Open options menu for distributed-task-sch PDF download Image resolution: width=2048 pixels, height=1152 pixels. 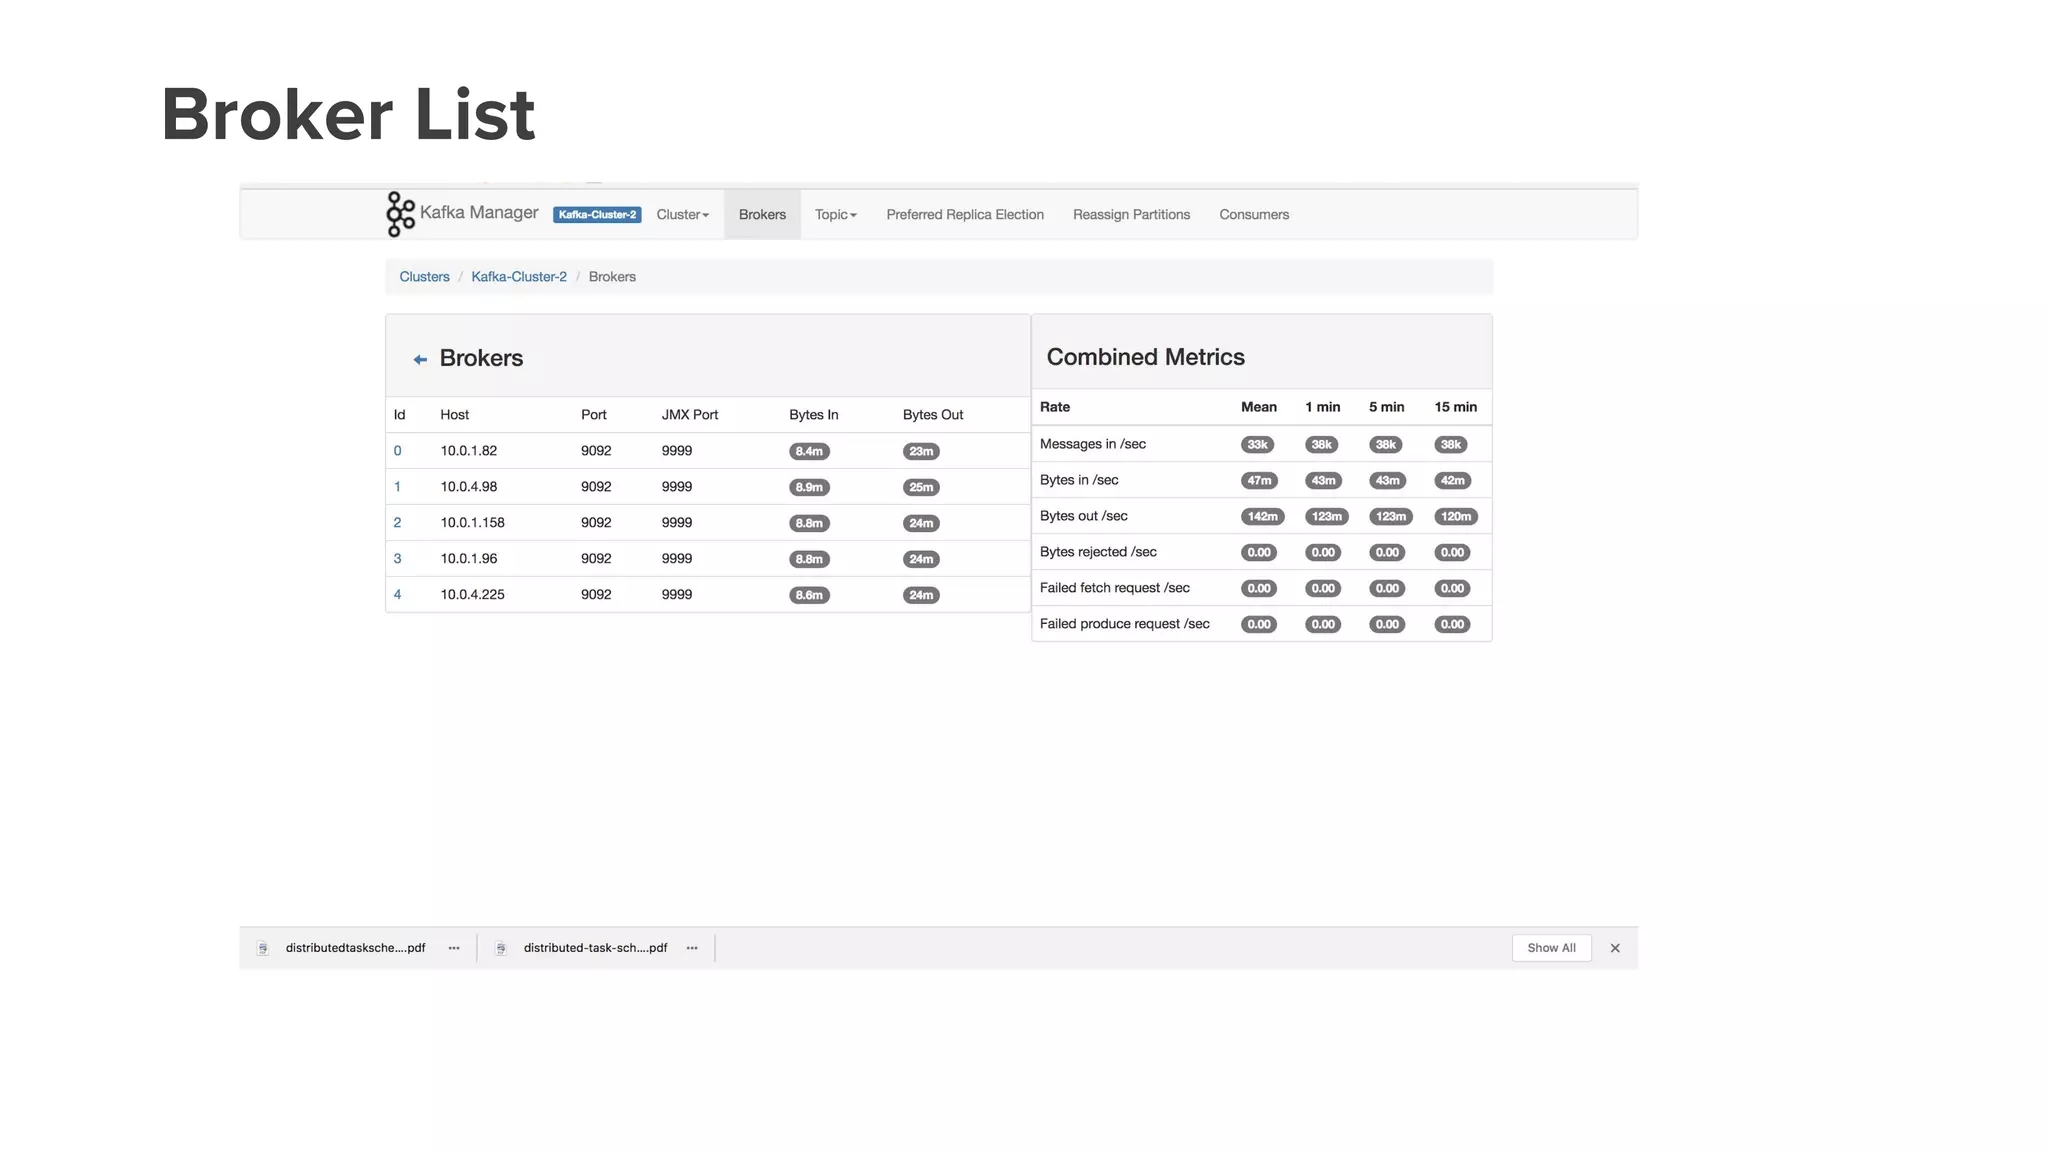pyautogui.click(x=692, y=948)
